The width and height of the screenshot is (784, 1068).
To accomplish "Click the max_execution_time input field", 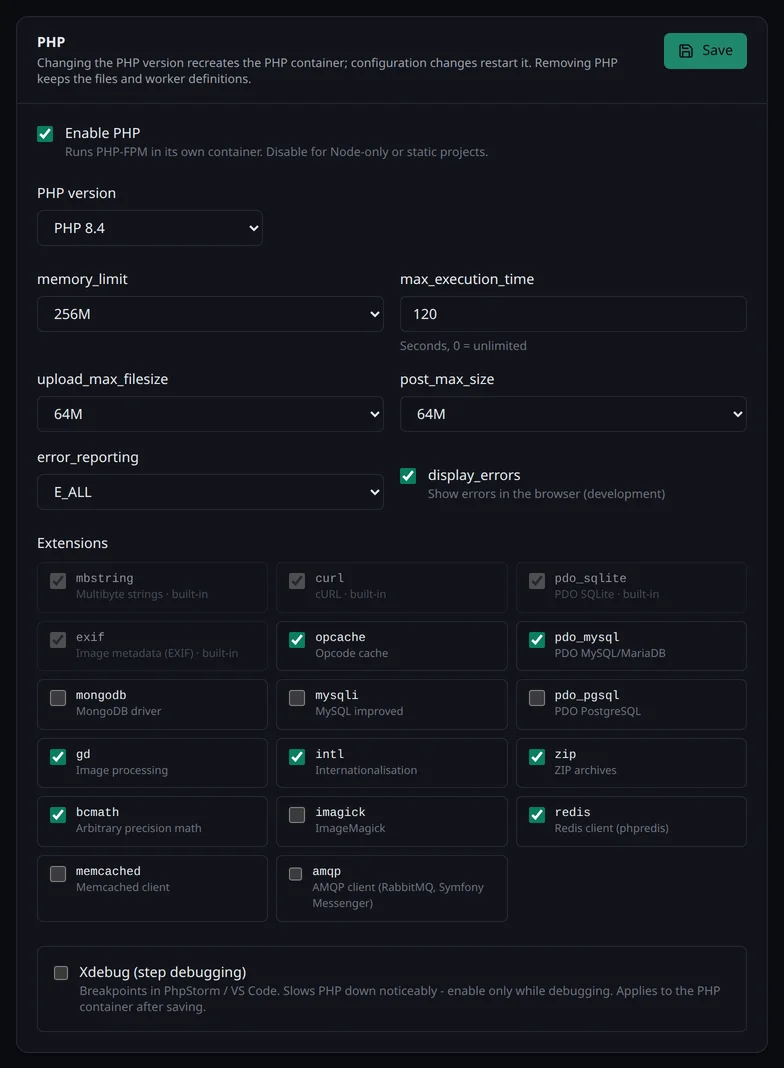I will pos(573,314).
